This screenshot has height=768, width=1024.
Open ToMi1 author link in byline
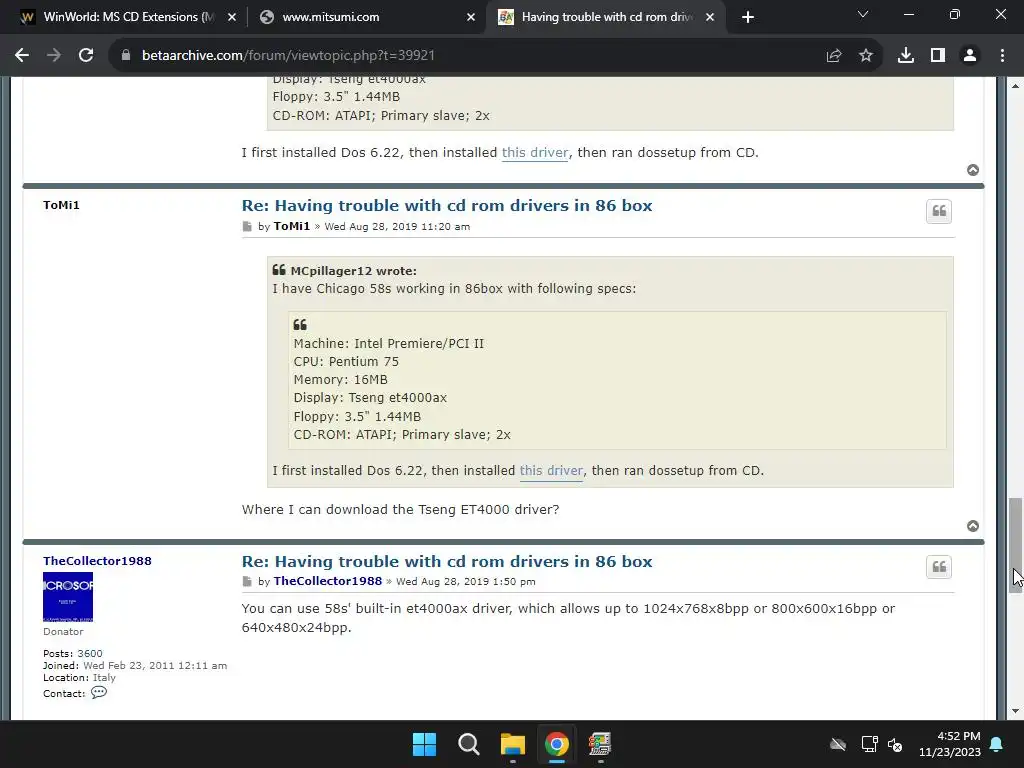[291, 226]
